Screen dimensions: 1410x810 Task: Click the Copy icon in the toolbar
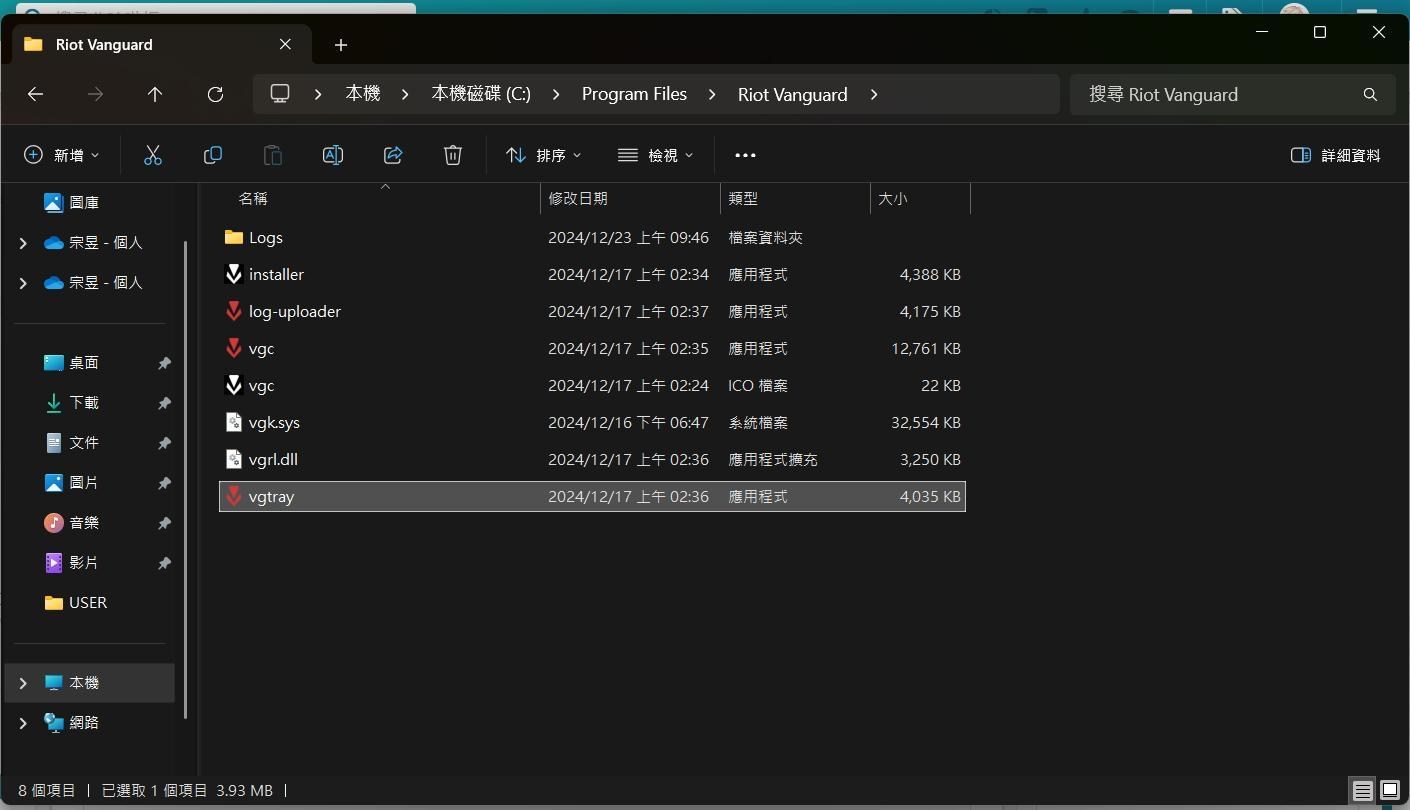point(212,155)
